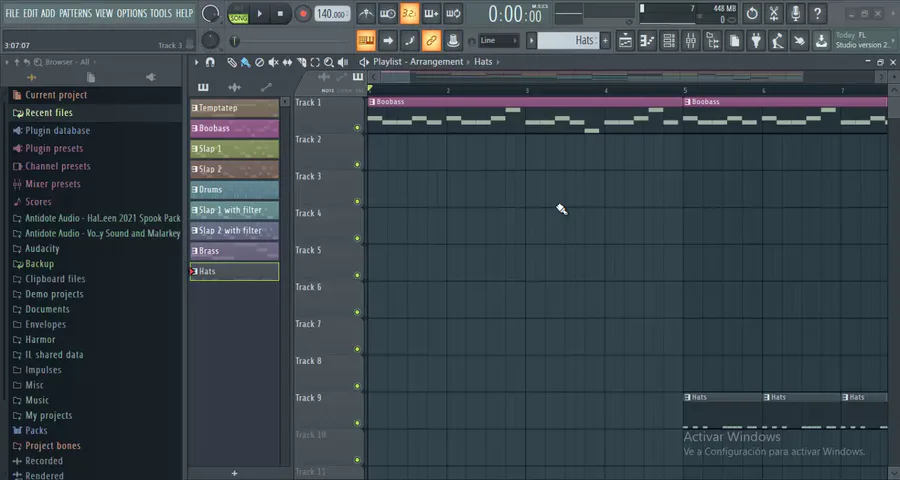The height and width of the screenshot is (480, 900).
Task: Open the Hats pattern selector
Action: [567, 41]
